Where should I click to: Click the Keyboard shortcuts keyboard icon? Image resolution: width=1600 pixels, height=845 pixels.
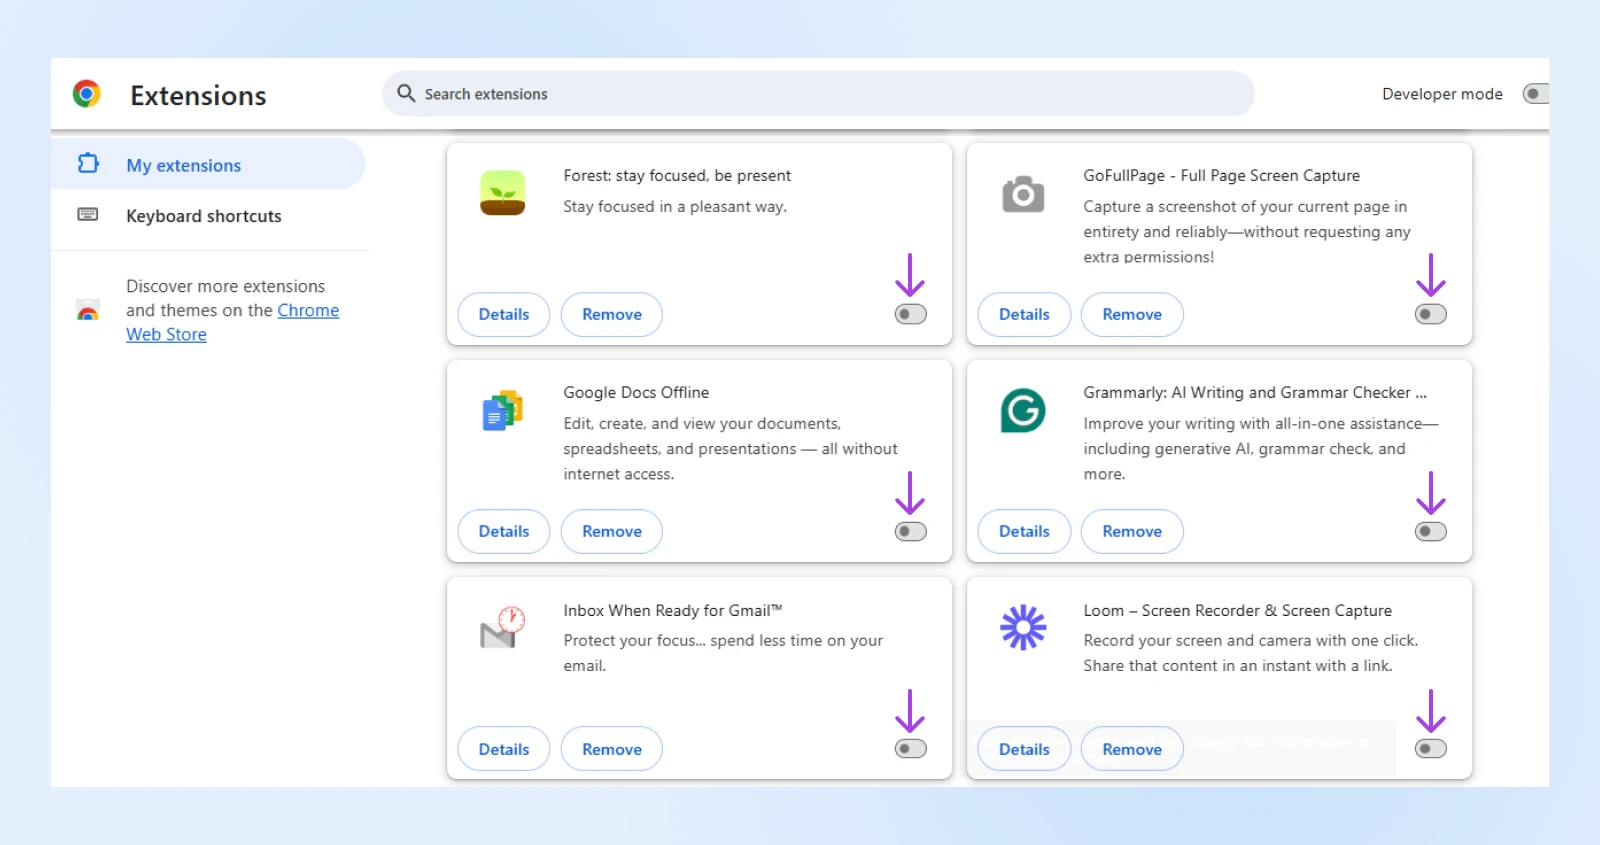[88, 215]
